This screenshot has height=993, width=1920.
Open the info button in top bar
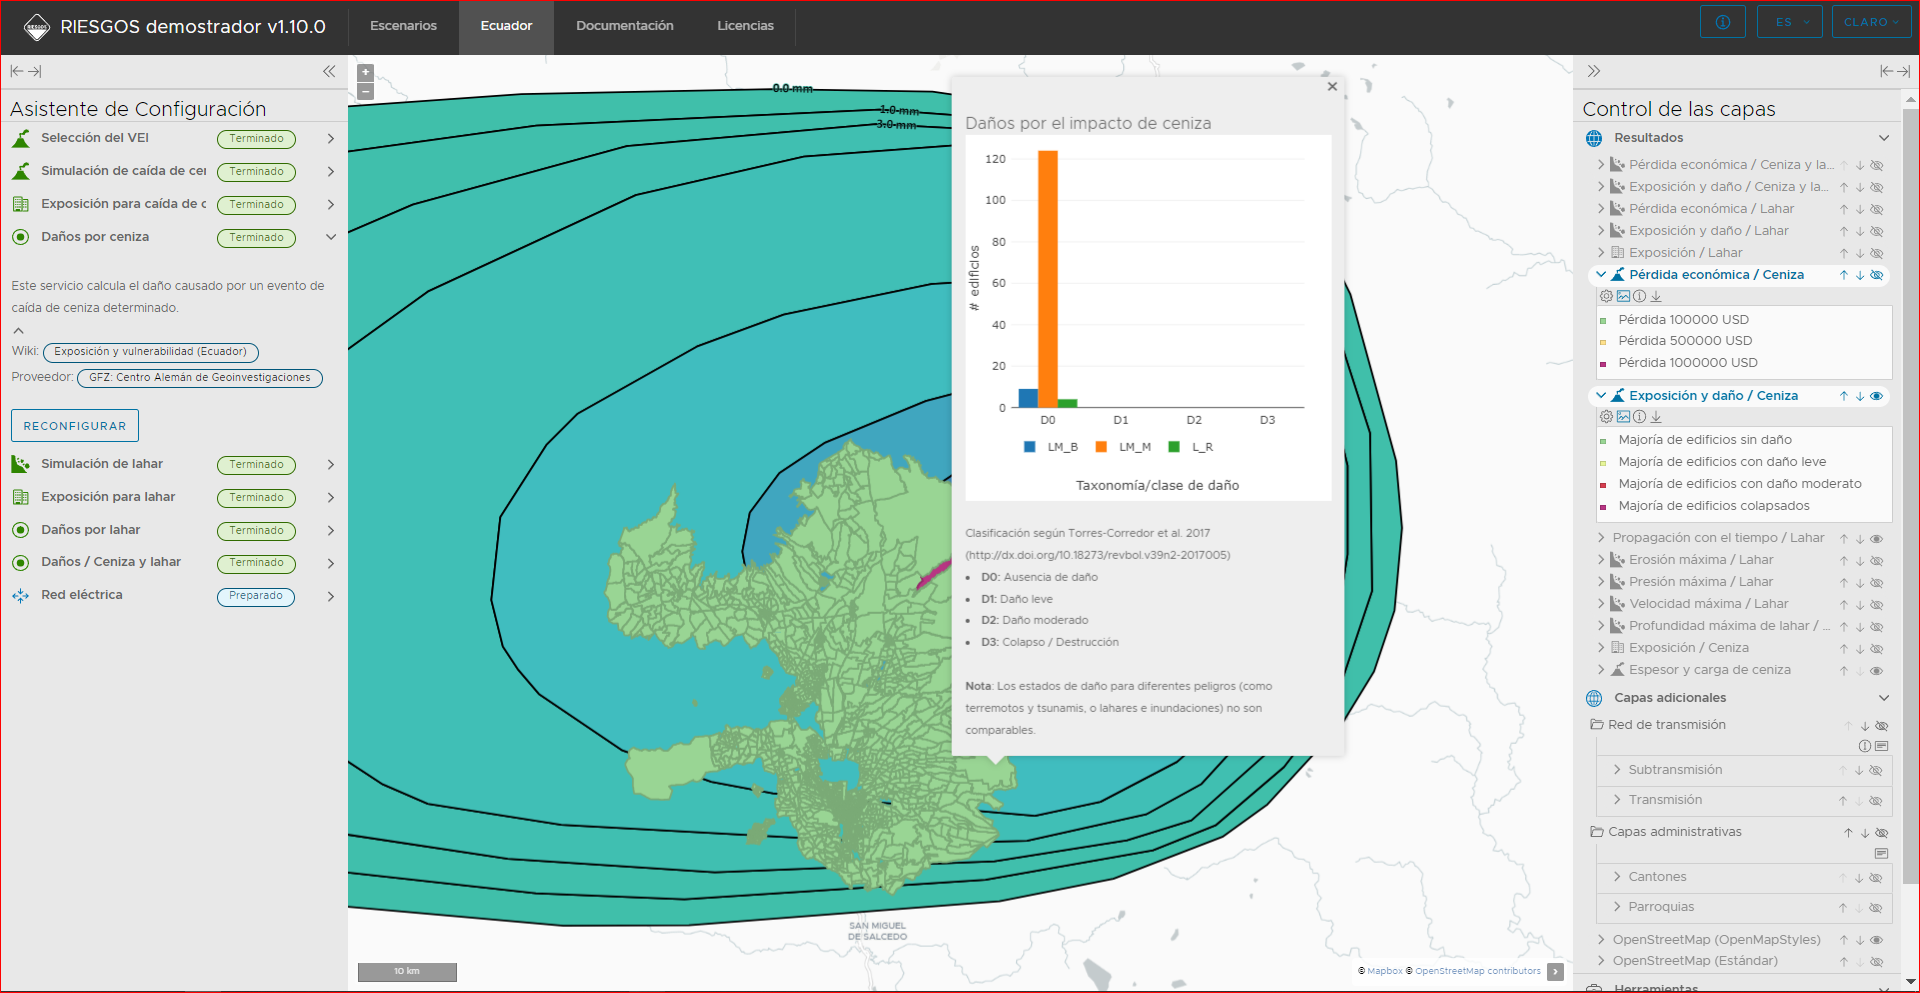1722,22
